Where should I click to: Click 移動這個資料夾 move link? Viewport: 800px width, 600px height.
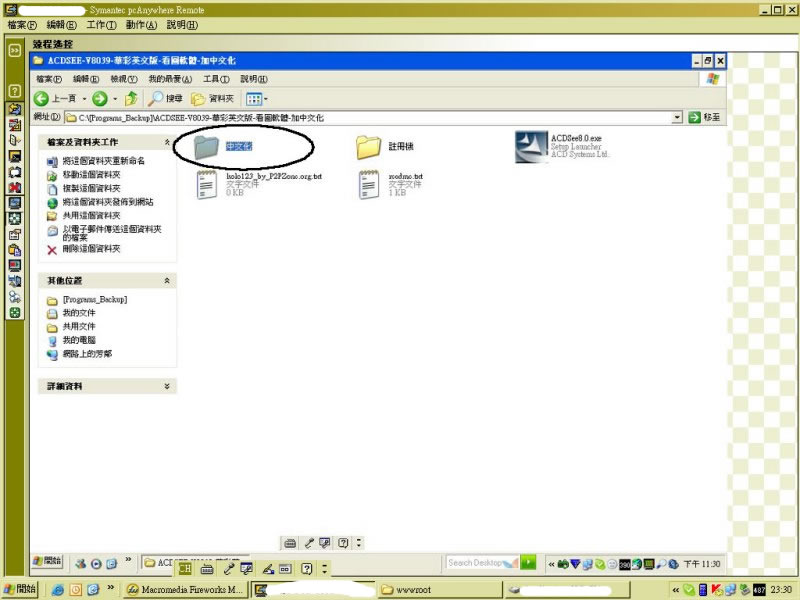click(x=91, y=174)
